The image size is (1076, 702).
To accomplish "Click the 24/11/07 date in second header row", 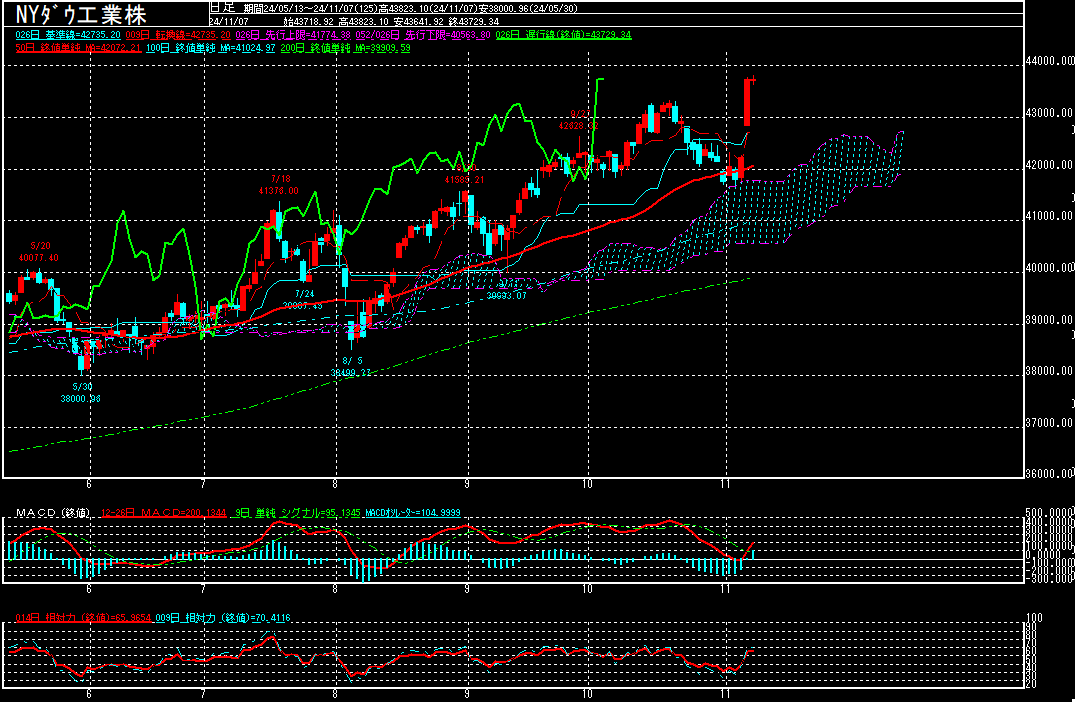I will (229, 22).
